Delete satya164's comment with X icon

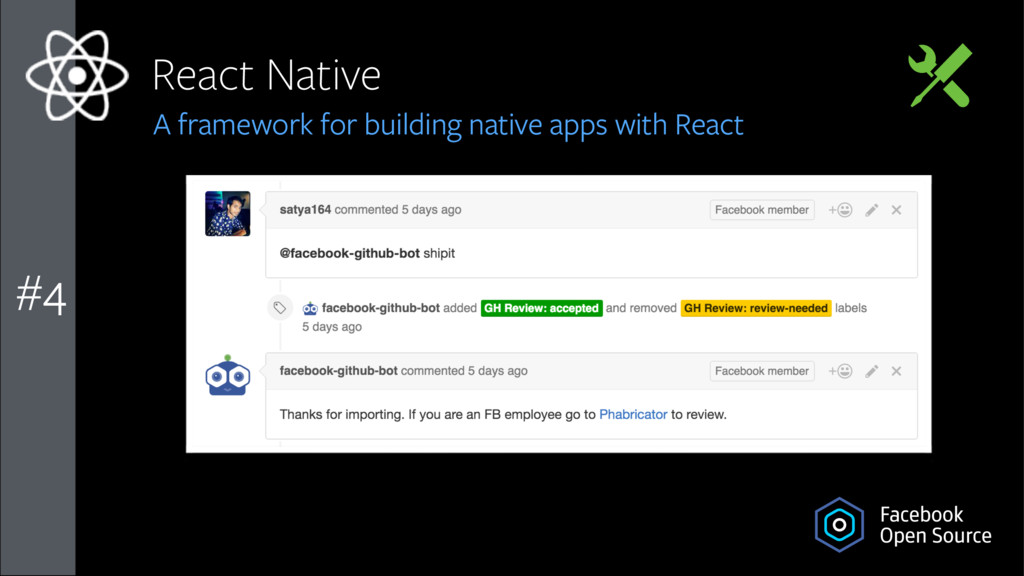897,210
